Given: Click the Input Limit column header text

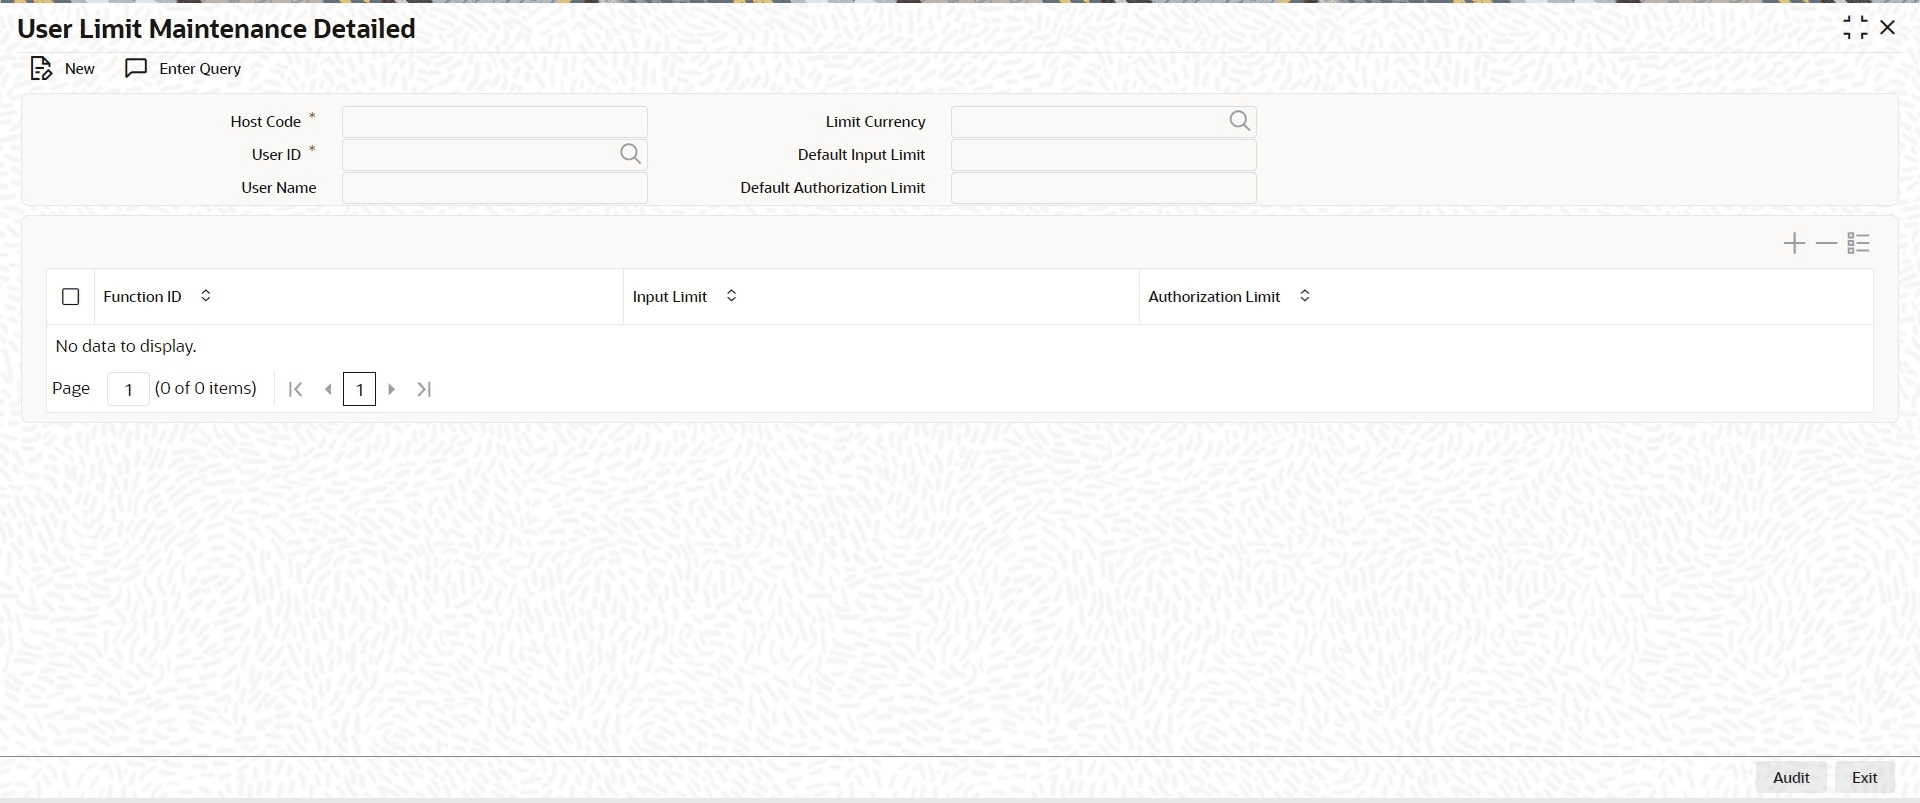Looking at the screenshot, I should 670,297.
